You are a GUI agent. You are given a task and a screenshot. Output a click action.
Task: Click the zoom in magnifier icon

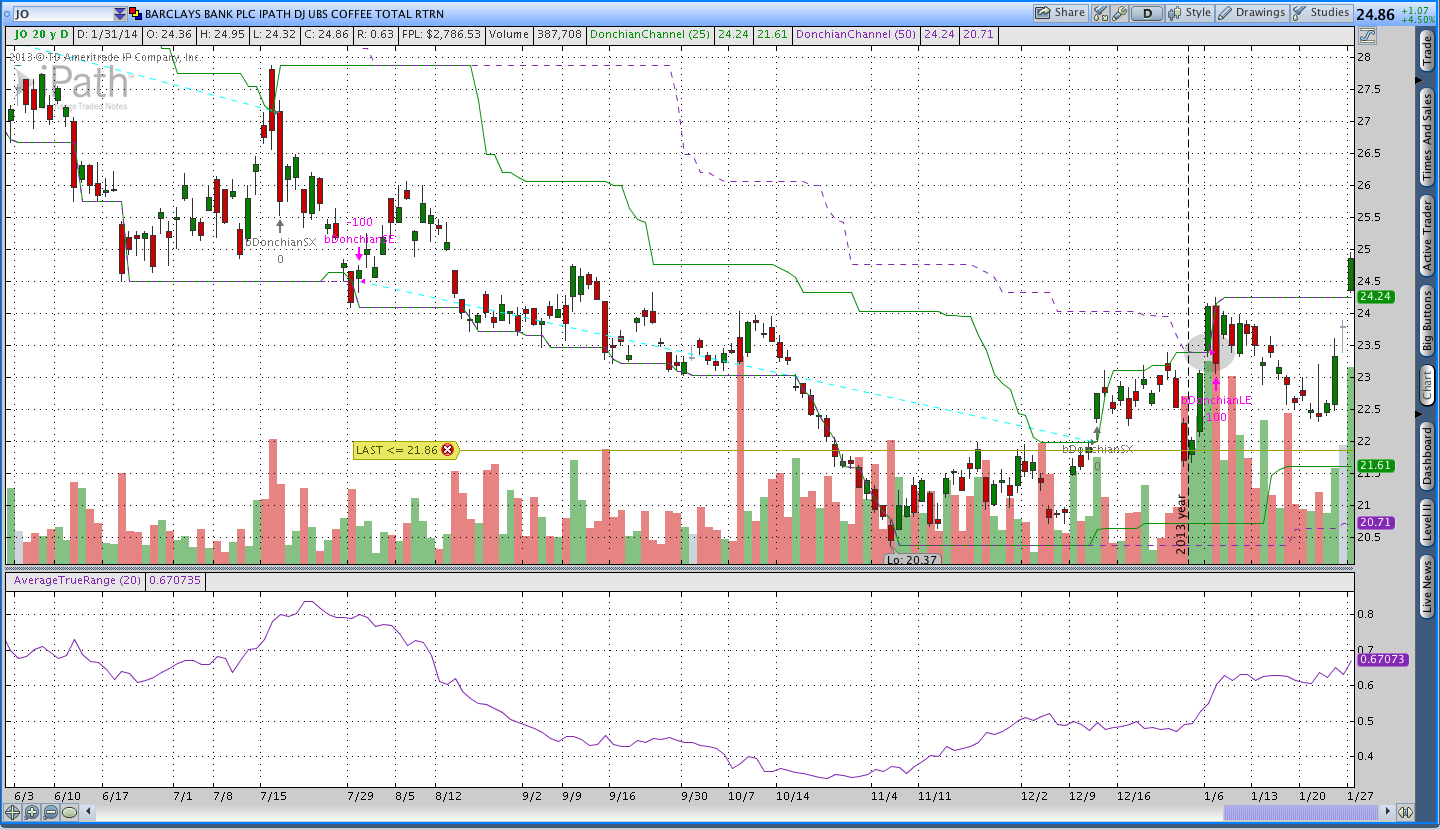pos(31,812)
